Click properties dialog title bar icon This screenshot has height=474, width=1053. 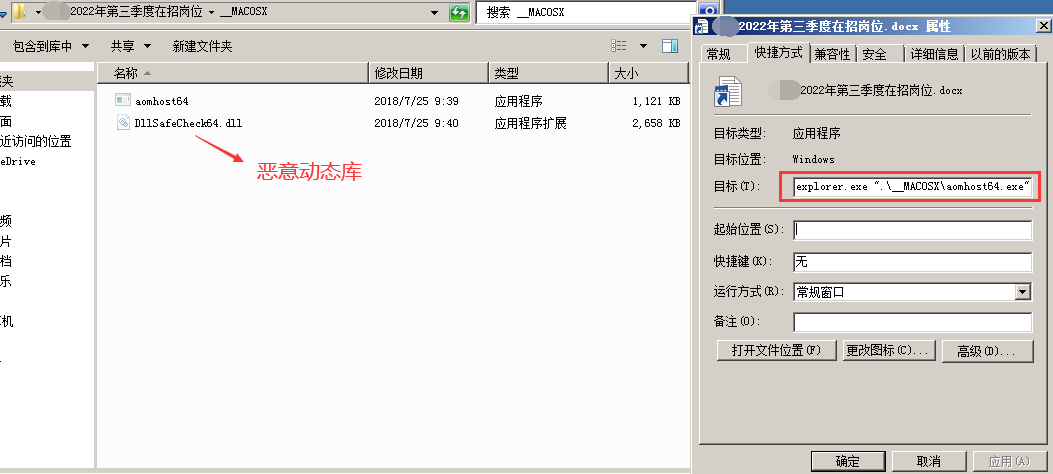(x=701, y=26)
